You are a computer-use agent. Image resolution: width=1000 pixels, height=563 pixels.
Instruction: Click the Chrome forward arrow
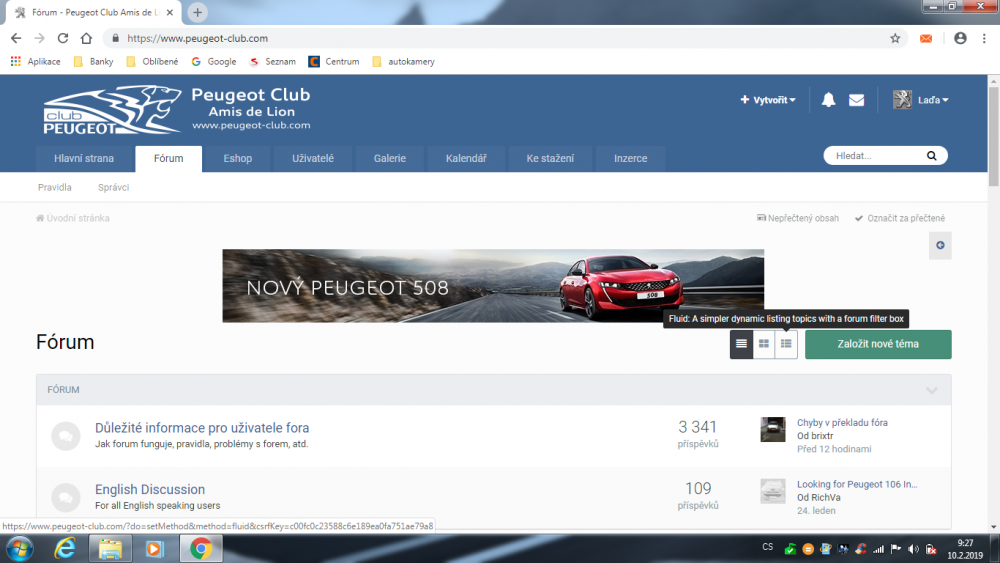click(x=40, y=38)
